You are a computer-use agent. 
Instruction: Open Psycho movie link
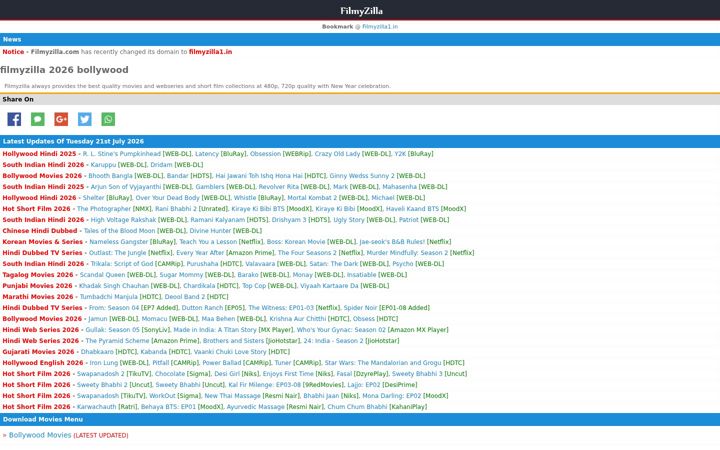403,264
